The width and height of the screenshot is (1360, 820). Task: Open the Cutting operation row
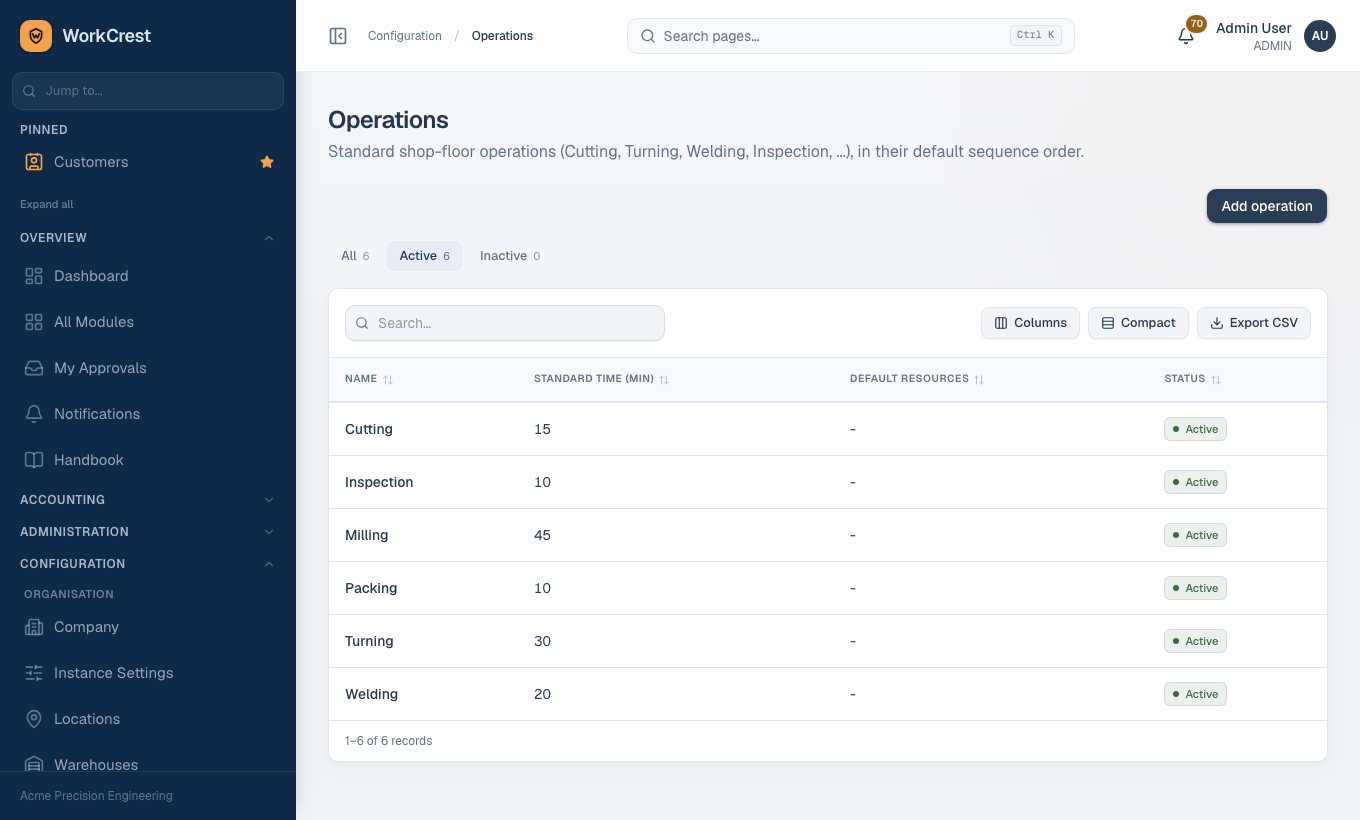828,429
